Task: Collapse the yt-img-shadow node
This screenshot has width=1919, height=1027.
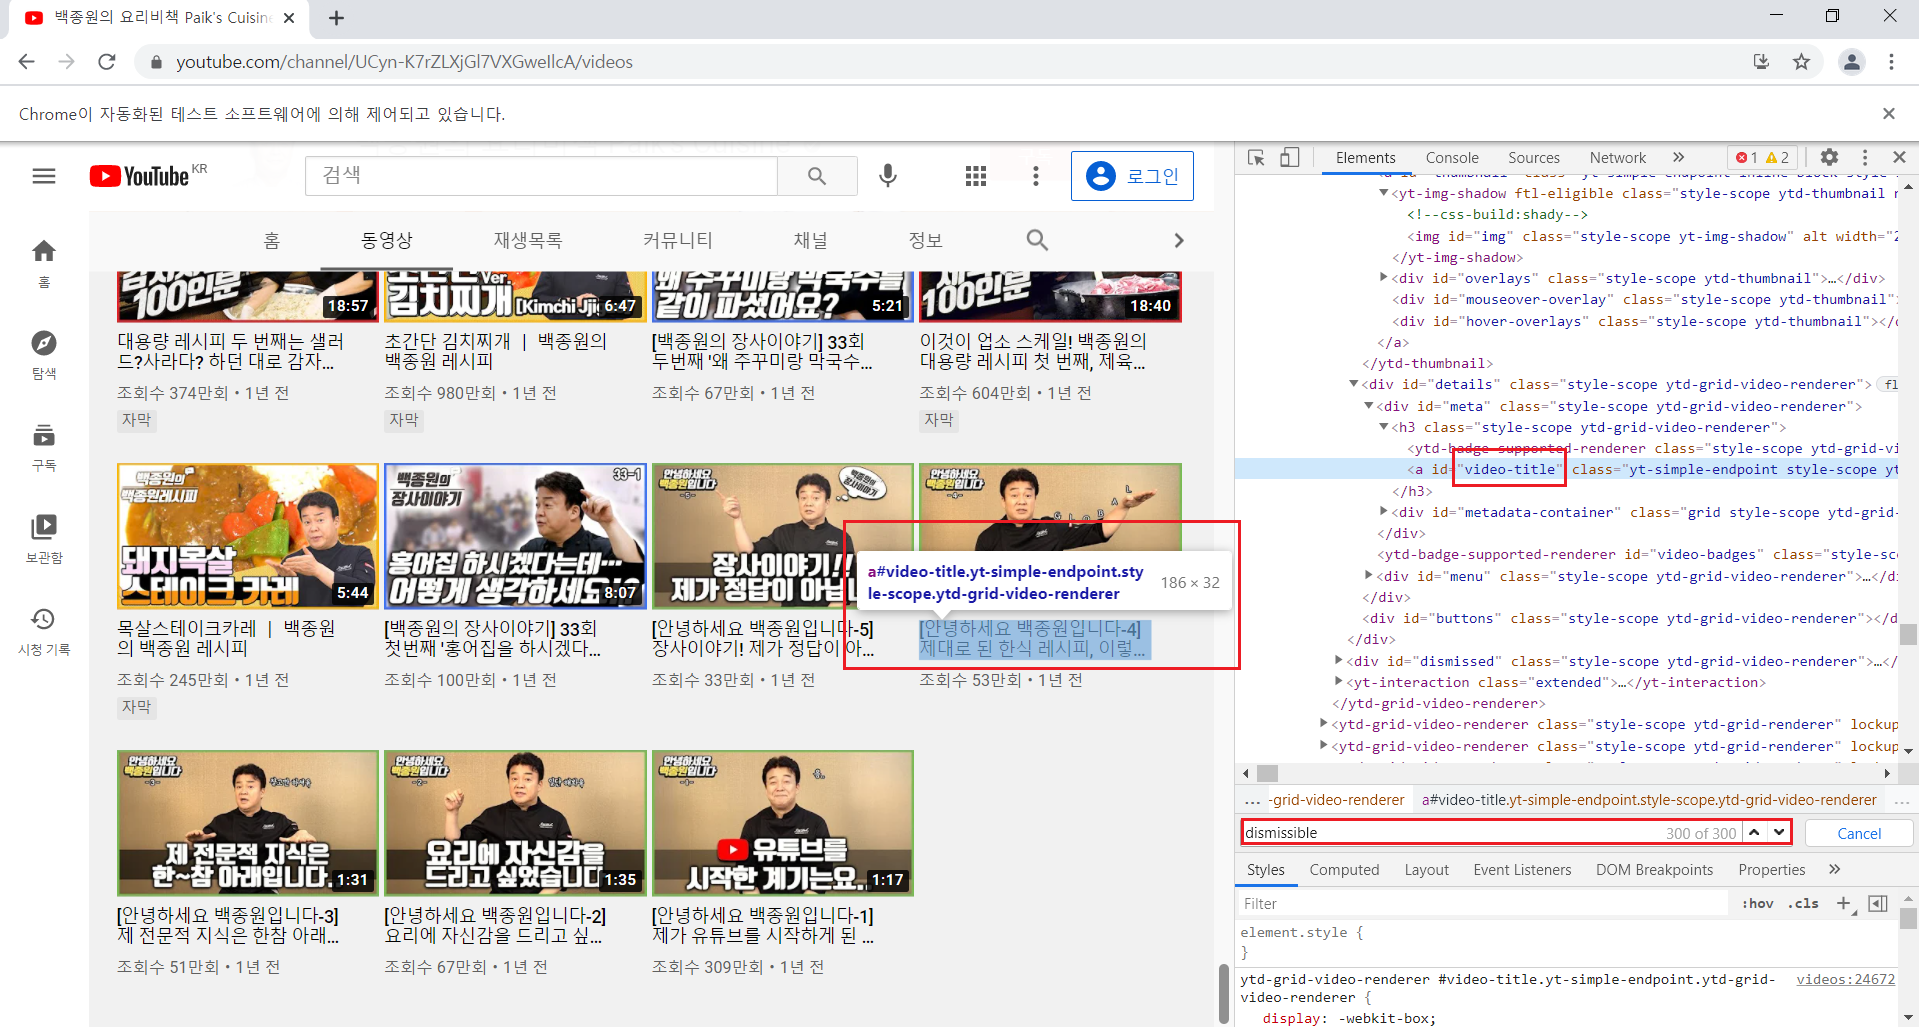Action: point(1384,193)
